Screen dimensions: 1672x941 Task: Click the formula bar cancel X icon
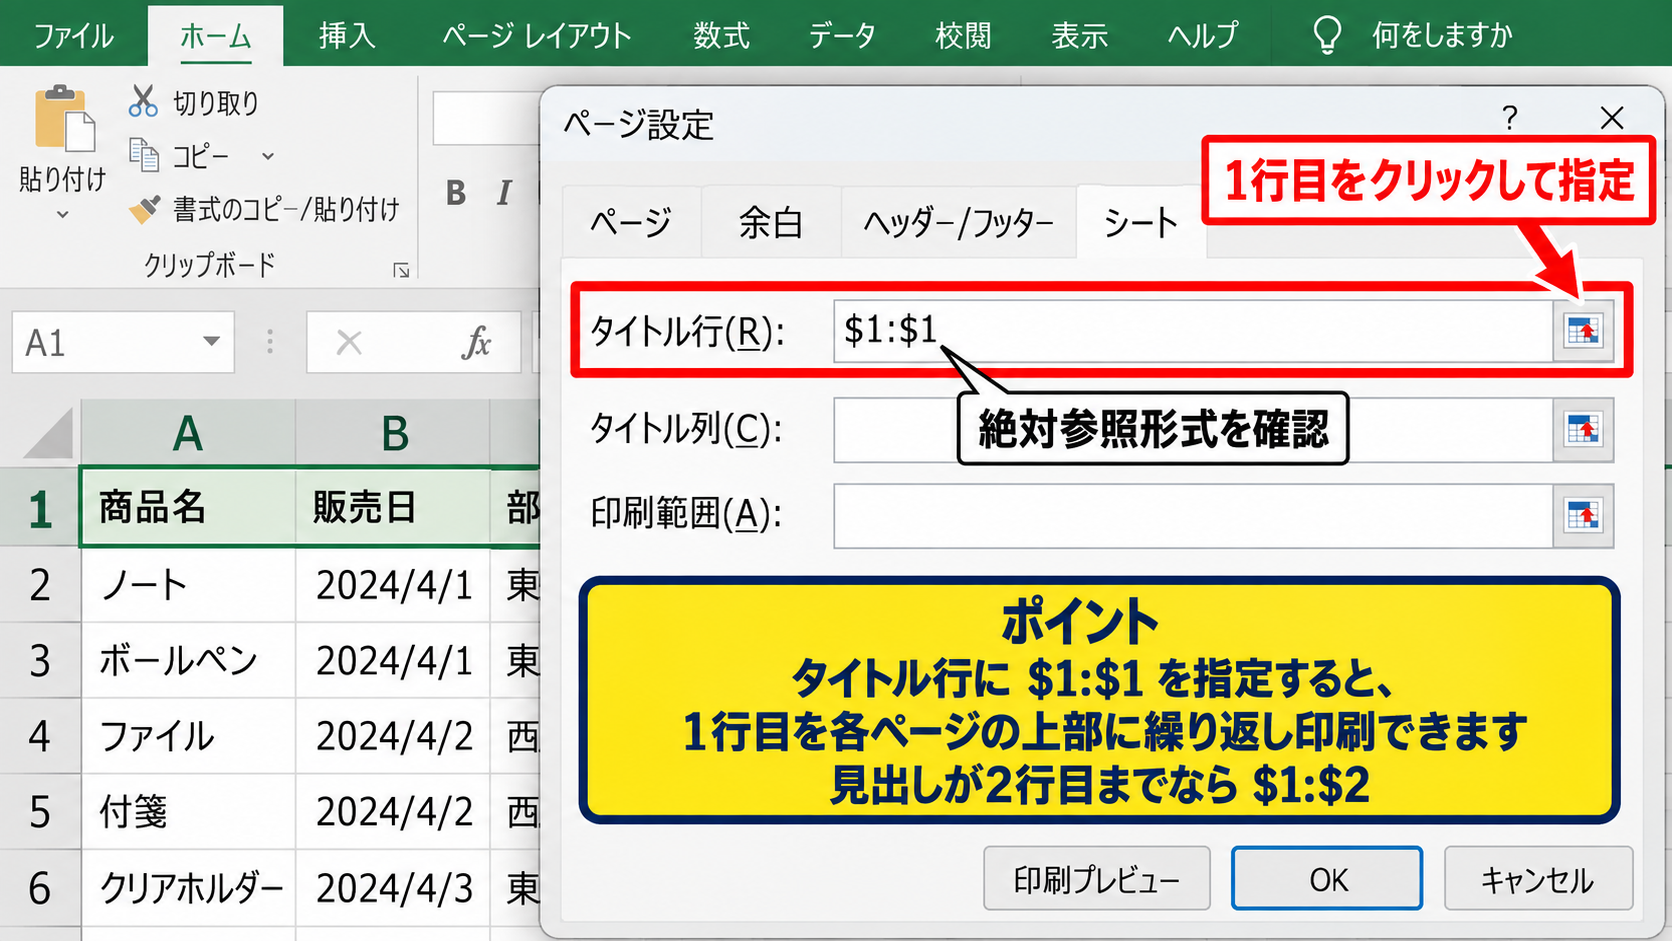click(349, 343)
